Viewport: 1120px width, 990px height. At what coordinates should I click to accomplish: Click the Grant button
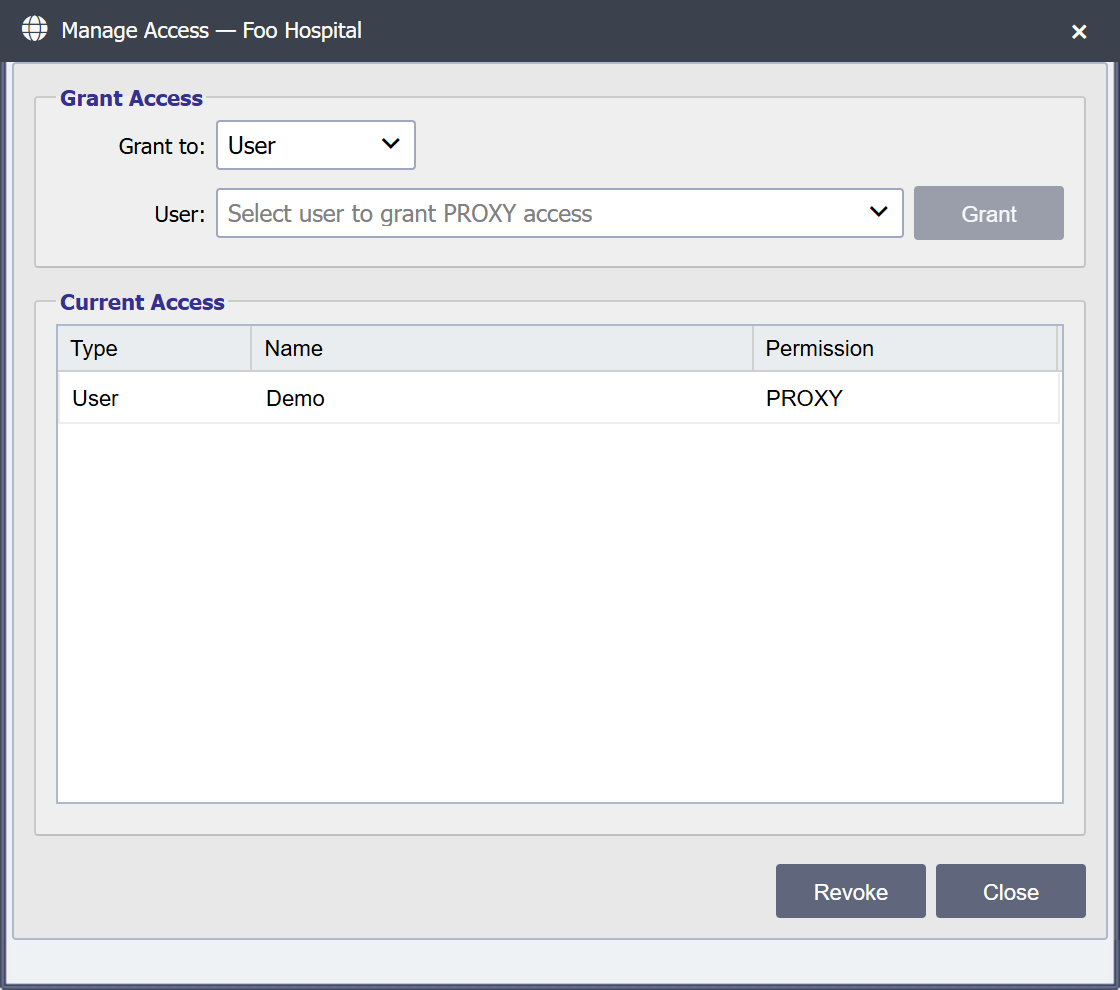[989, 213]
